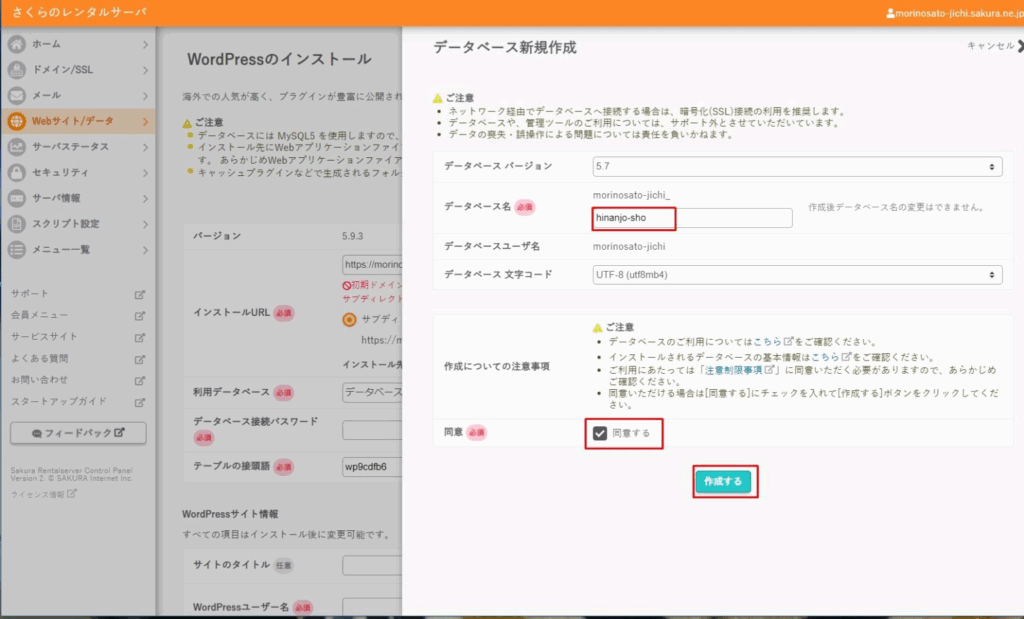Open the 利用データベース dropdown

372,392
